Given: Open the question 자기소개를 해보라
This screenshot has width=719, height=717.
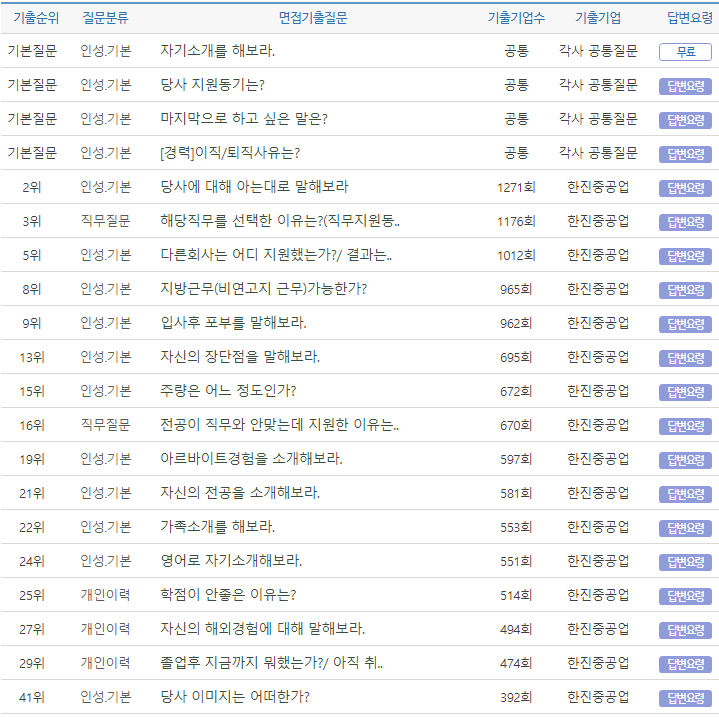Looking at the screenshot, I should pos(217,51).
